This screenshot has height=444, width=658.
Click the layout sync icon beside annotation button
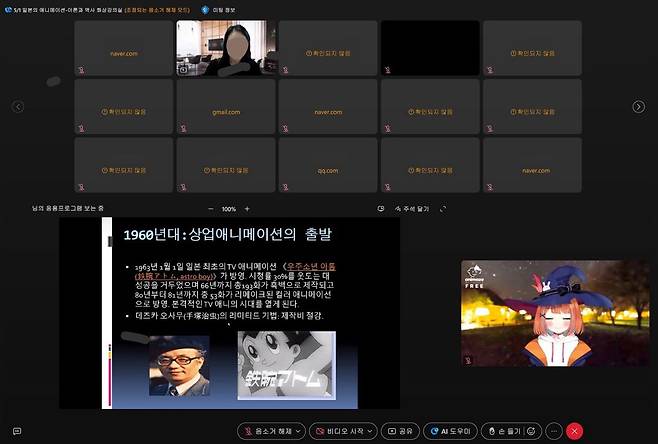coord(381,209)
